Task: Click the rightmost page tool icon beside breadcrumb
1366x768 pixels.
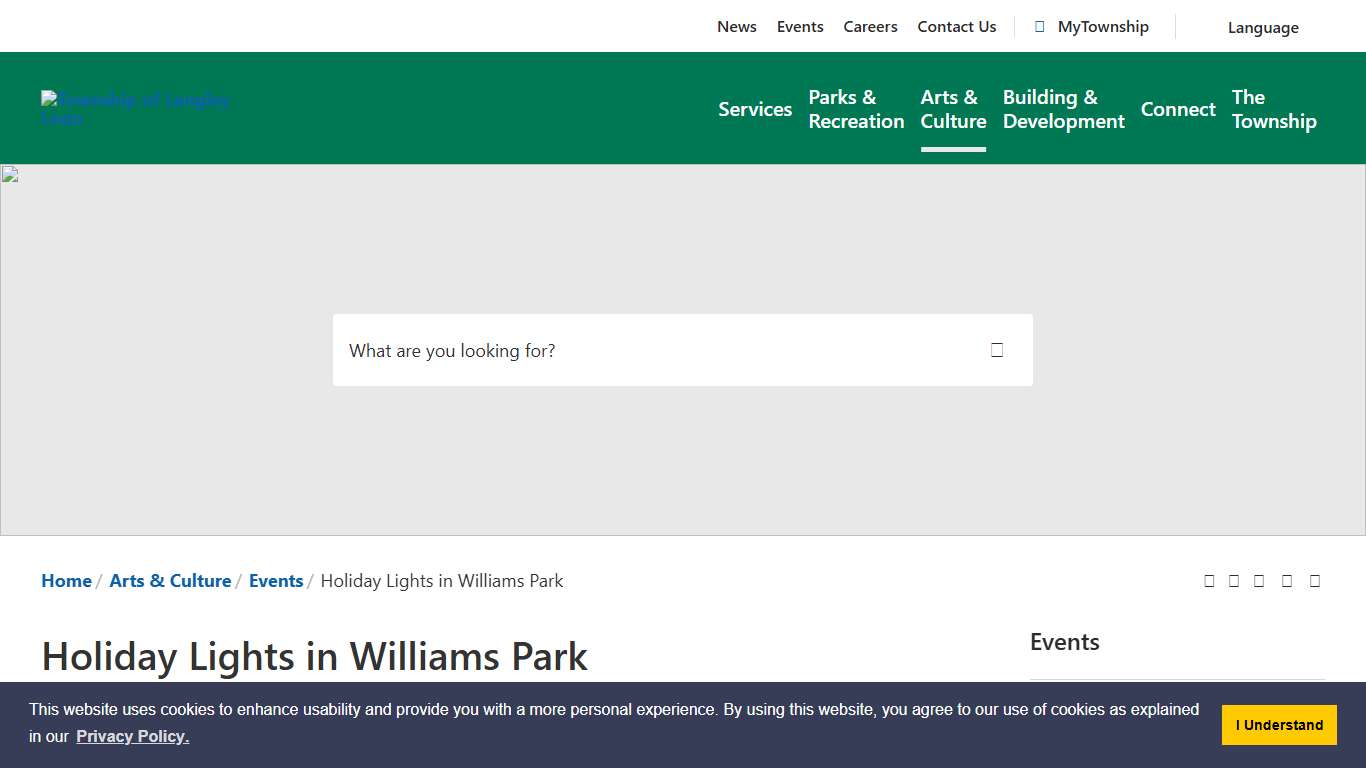Action: pos(1315,581)
